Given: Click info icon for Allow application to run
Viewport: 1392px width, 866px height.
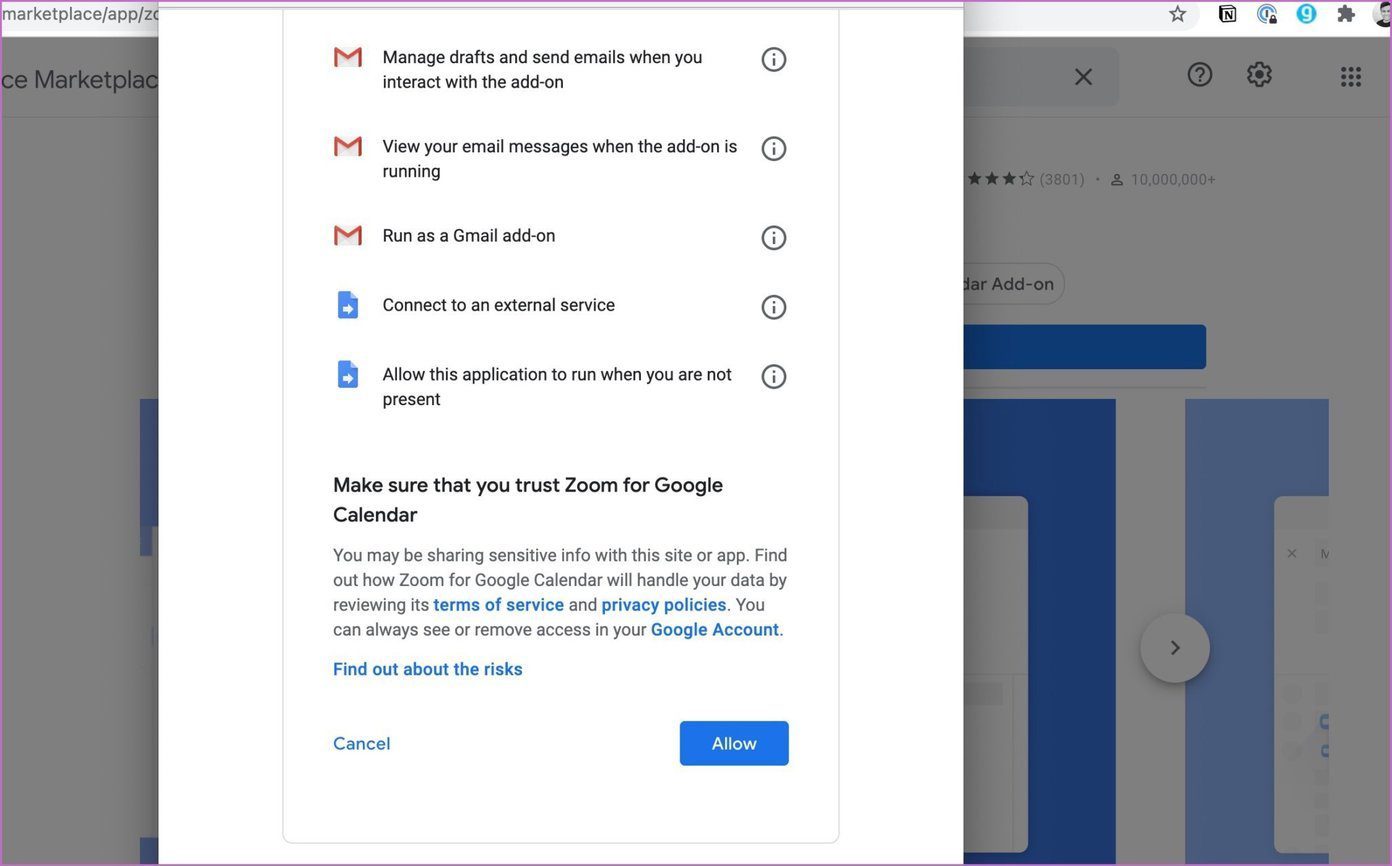Looking at the screenshot, I should coord(773,376).
